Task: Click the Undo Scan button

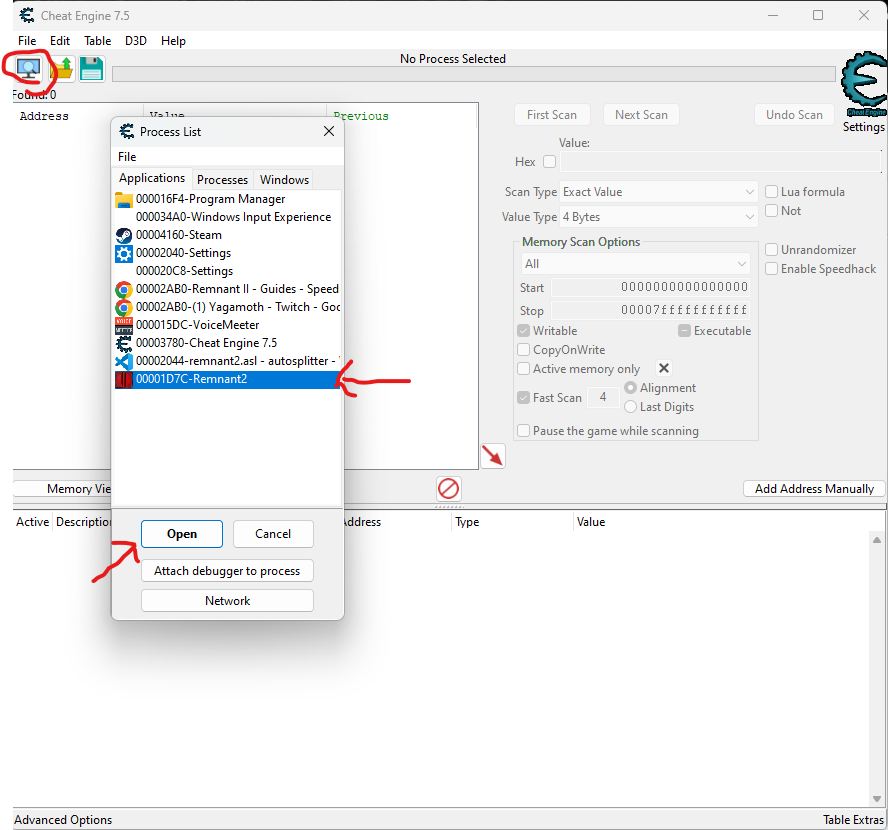Action: 794,115
